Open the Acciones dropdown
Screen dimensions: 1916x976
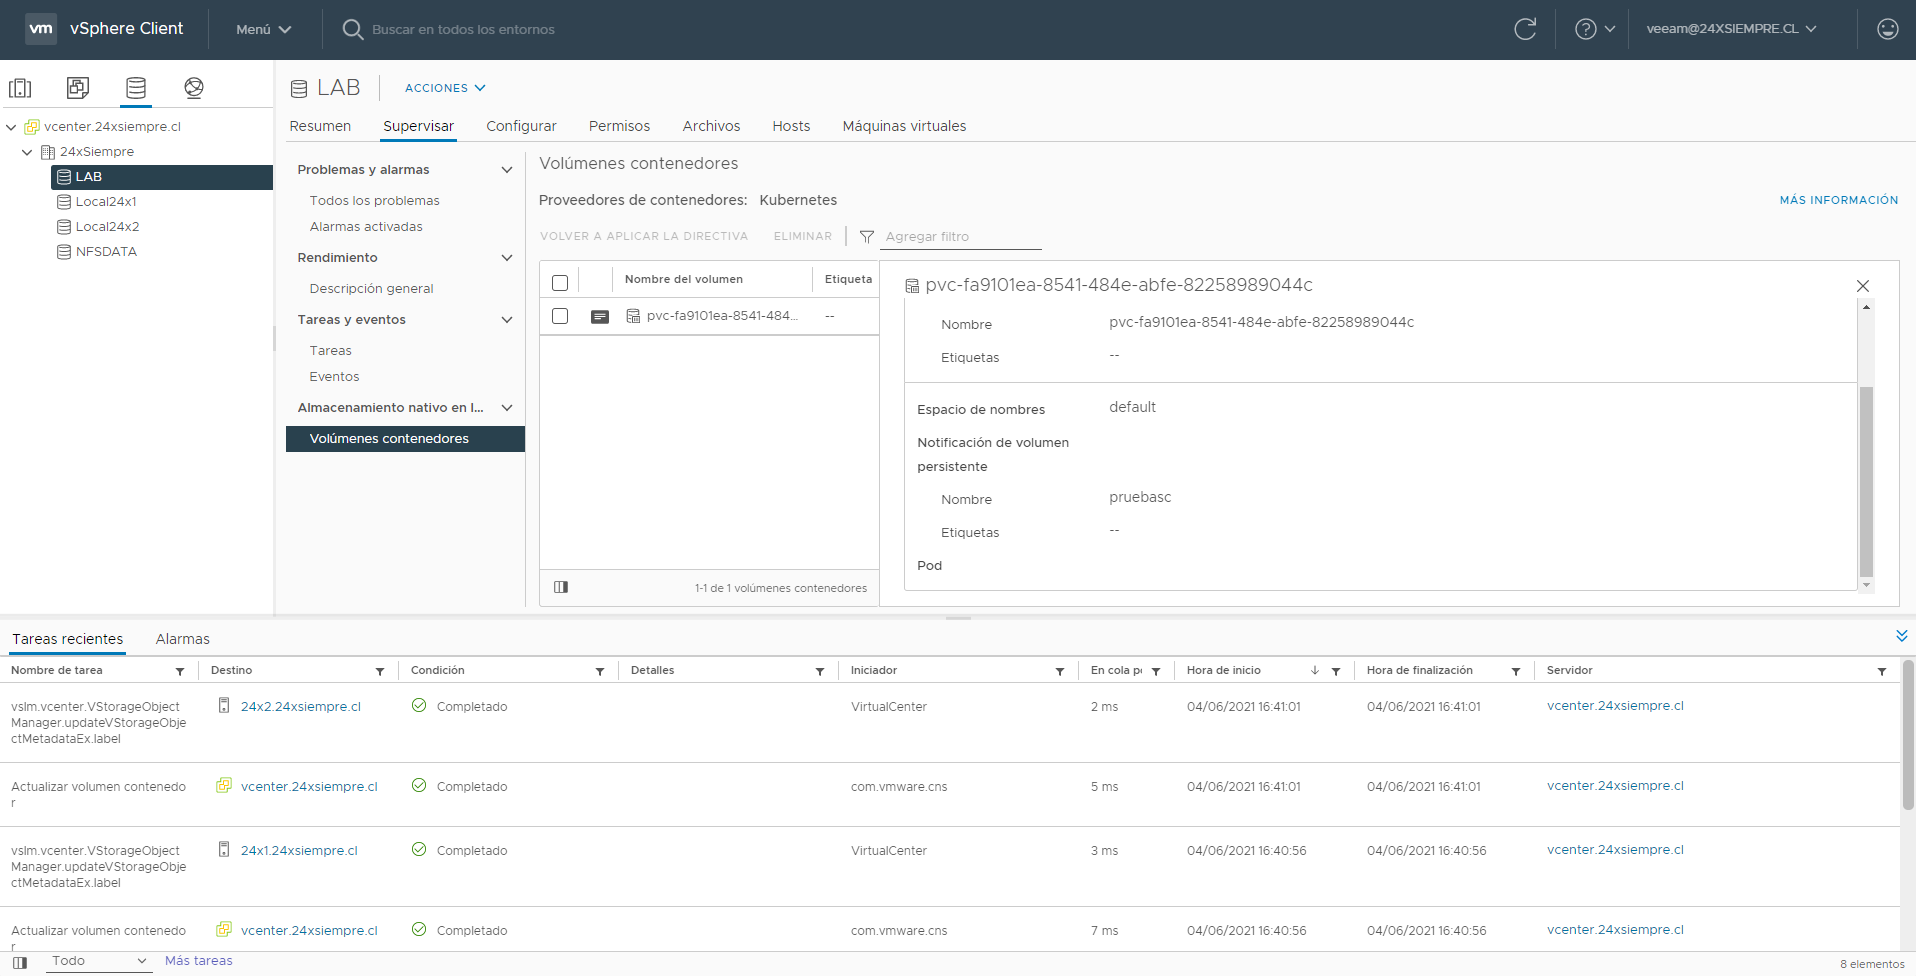coord(445,88)
